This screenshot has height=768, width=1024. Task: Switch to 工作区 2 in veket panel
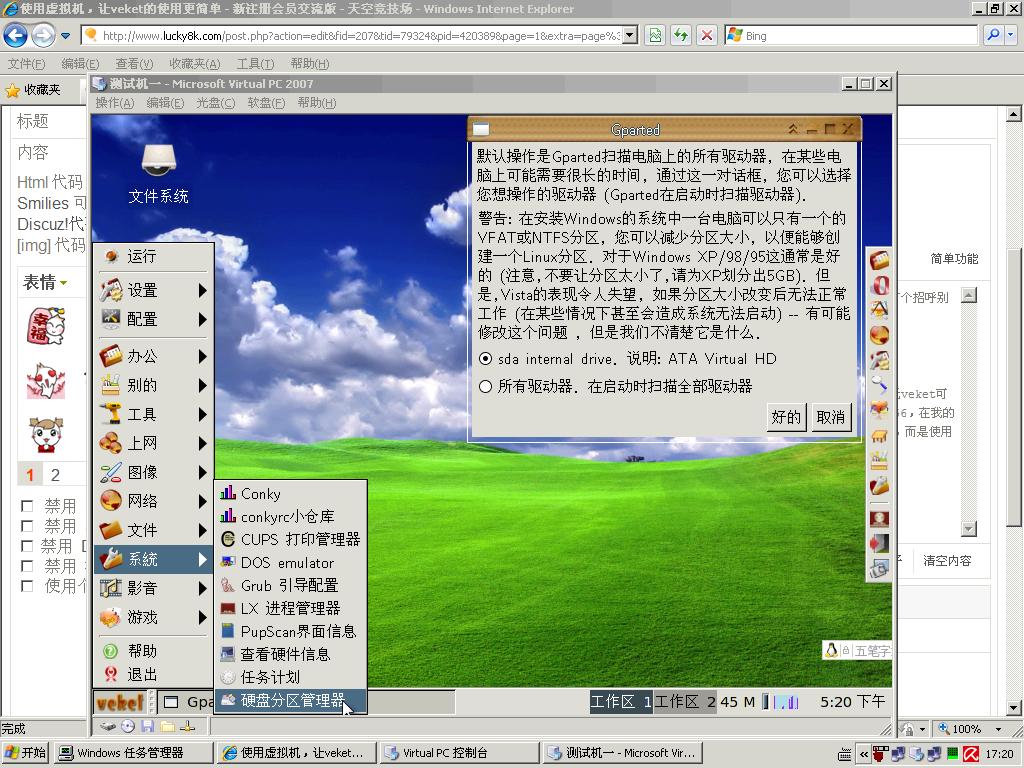(686, 702)
